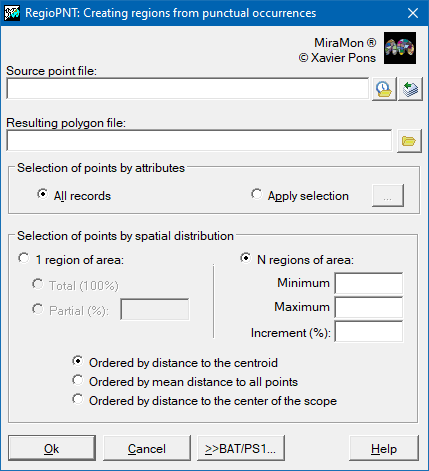Open recent files list for source point file
Image resolution: width=429 pixels, height=471 pixels.
pyautogui.click(x=384, y=89)
